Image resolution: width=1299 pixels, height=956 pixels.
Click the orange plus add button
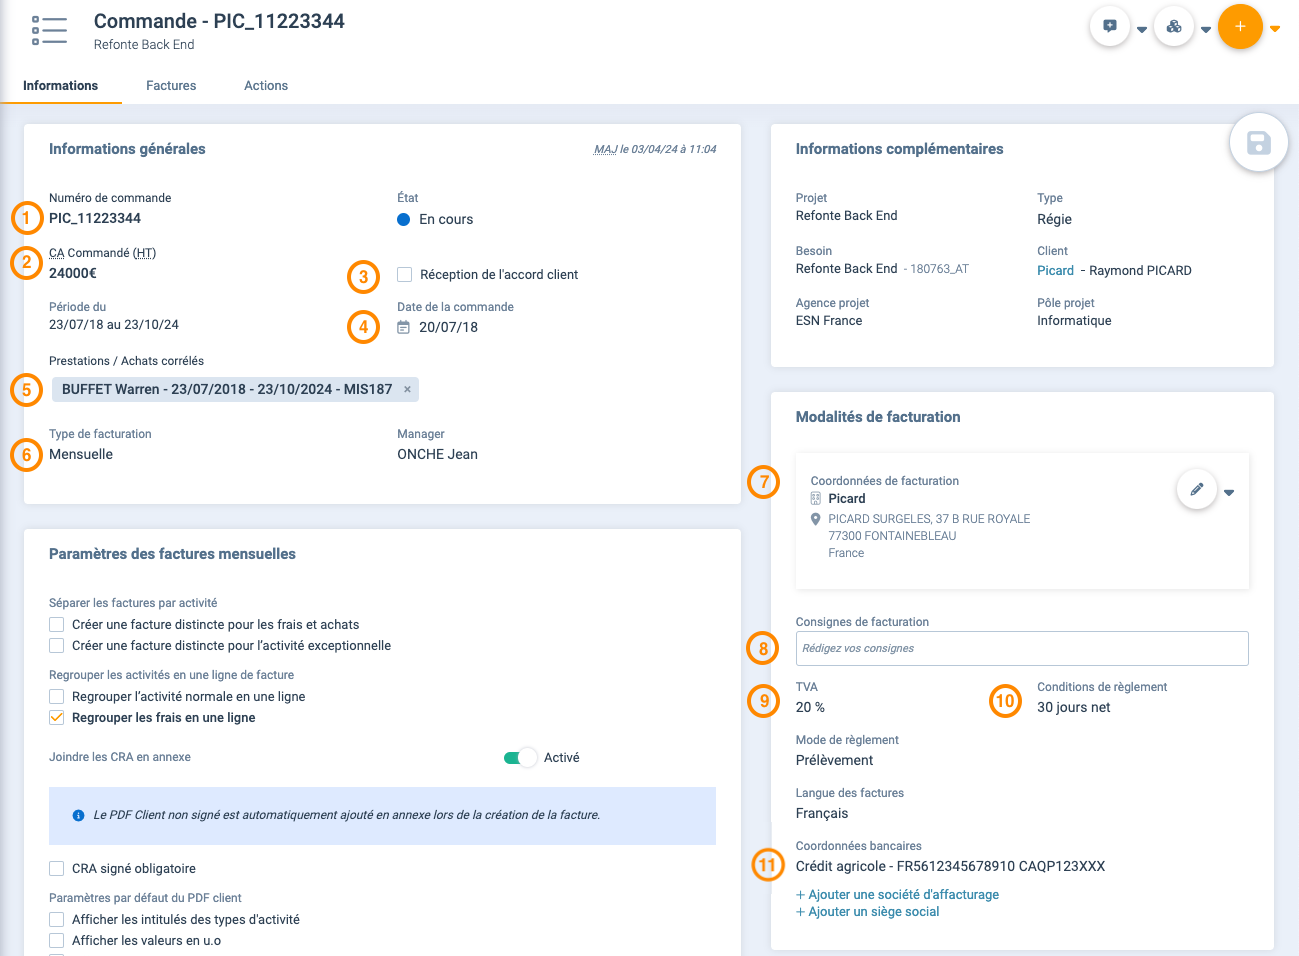point(1240,27)
